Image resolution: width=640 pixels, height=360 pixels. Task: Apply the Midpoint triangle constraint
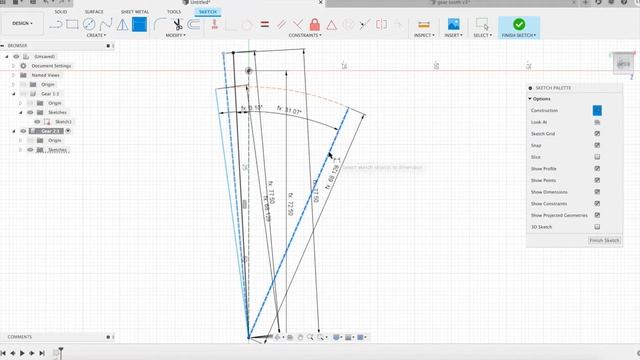click(332, 25)
